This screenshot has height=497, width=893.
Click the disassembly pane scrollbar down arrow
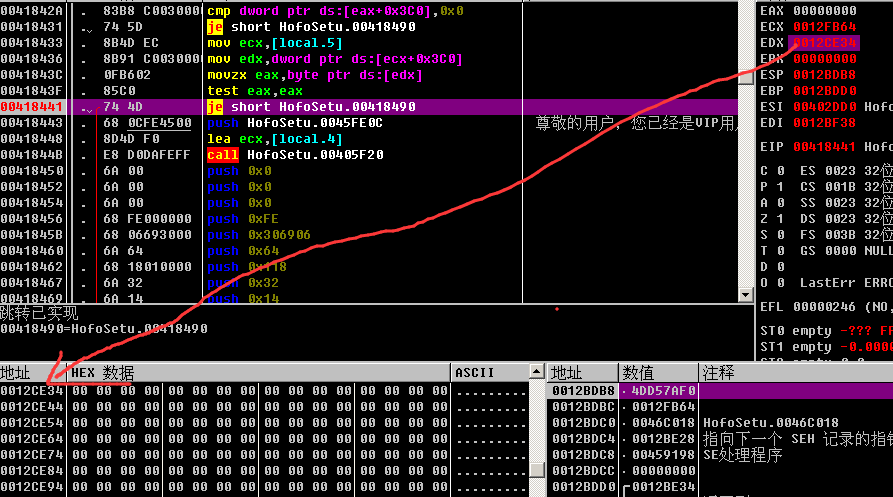point(745,298)
